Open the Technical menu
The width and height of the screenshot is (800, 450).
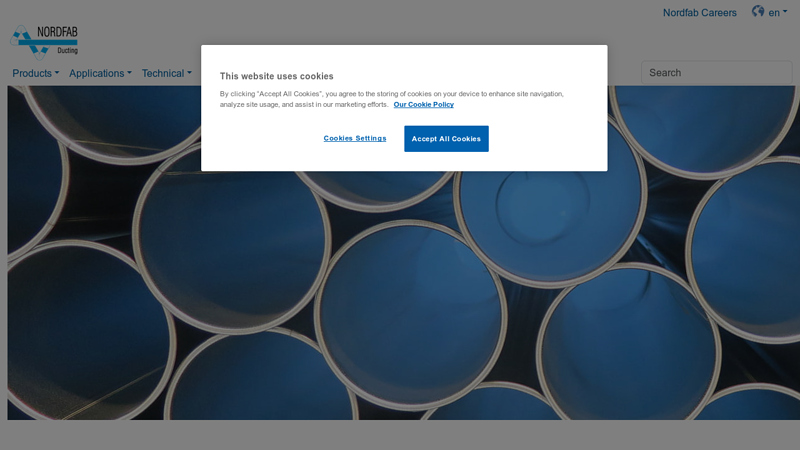[163, 73]
